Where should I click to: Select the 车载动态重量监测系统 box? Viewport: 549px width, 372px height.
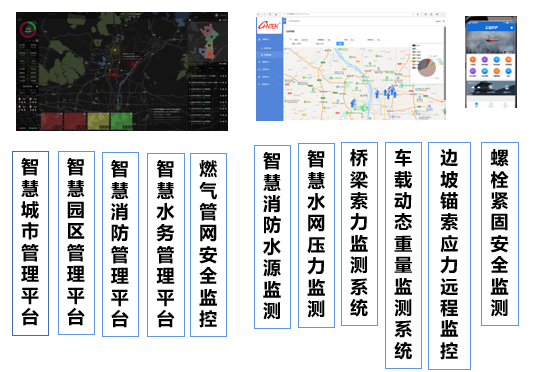(x=403, y=255)
